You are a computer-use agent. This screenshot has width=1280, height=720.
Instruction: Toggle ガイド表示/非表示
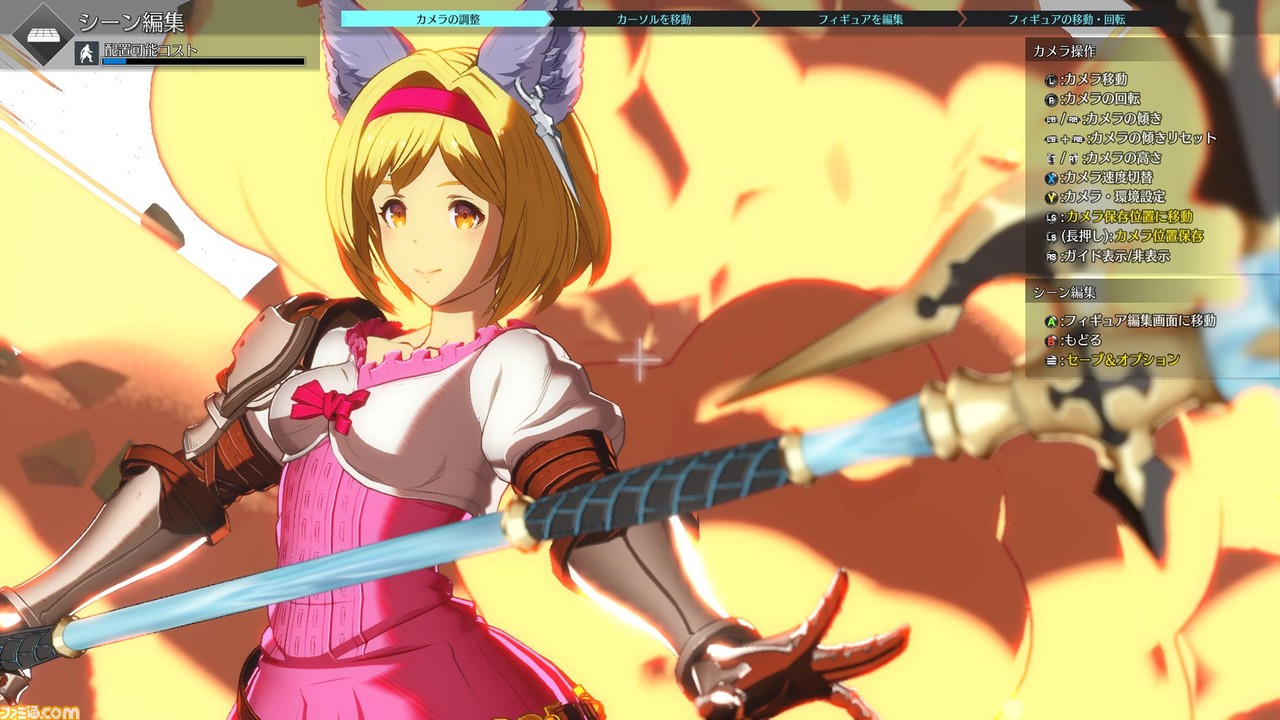(1117, 256)
